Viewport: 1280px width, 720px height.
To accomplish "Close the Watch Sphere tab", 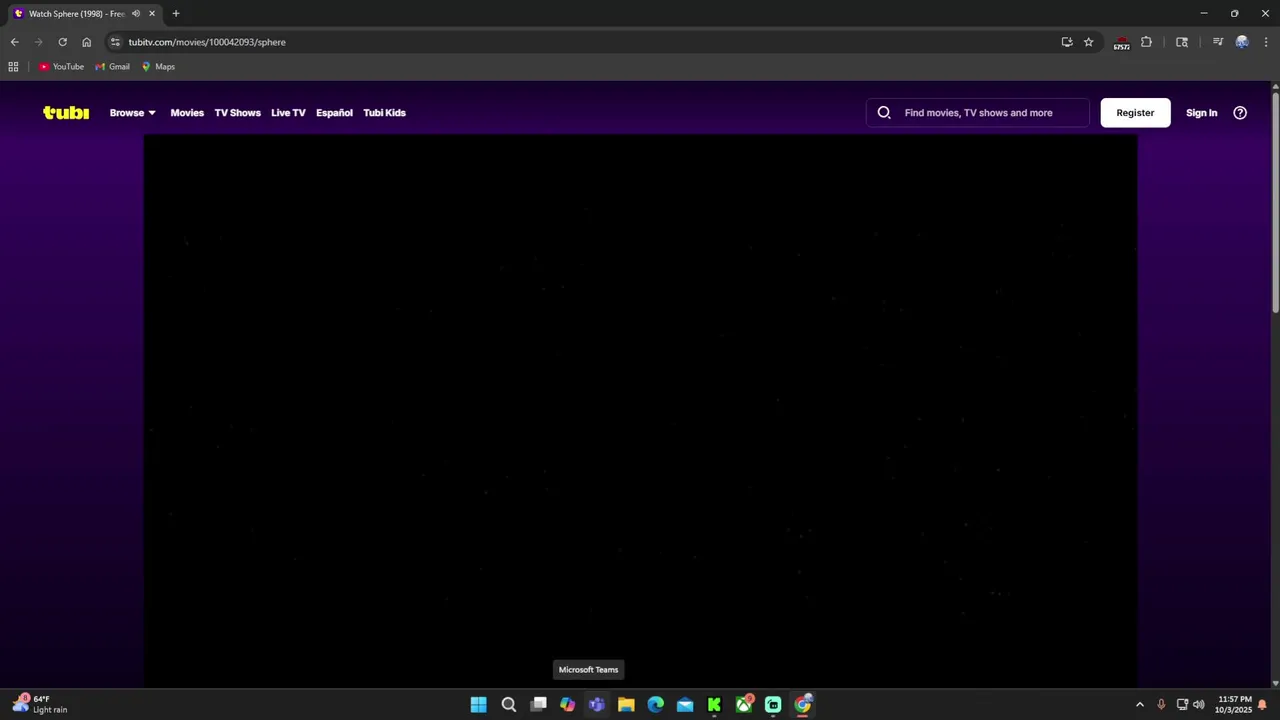I will coord(152,14).
